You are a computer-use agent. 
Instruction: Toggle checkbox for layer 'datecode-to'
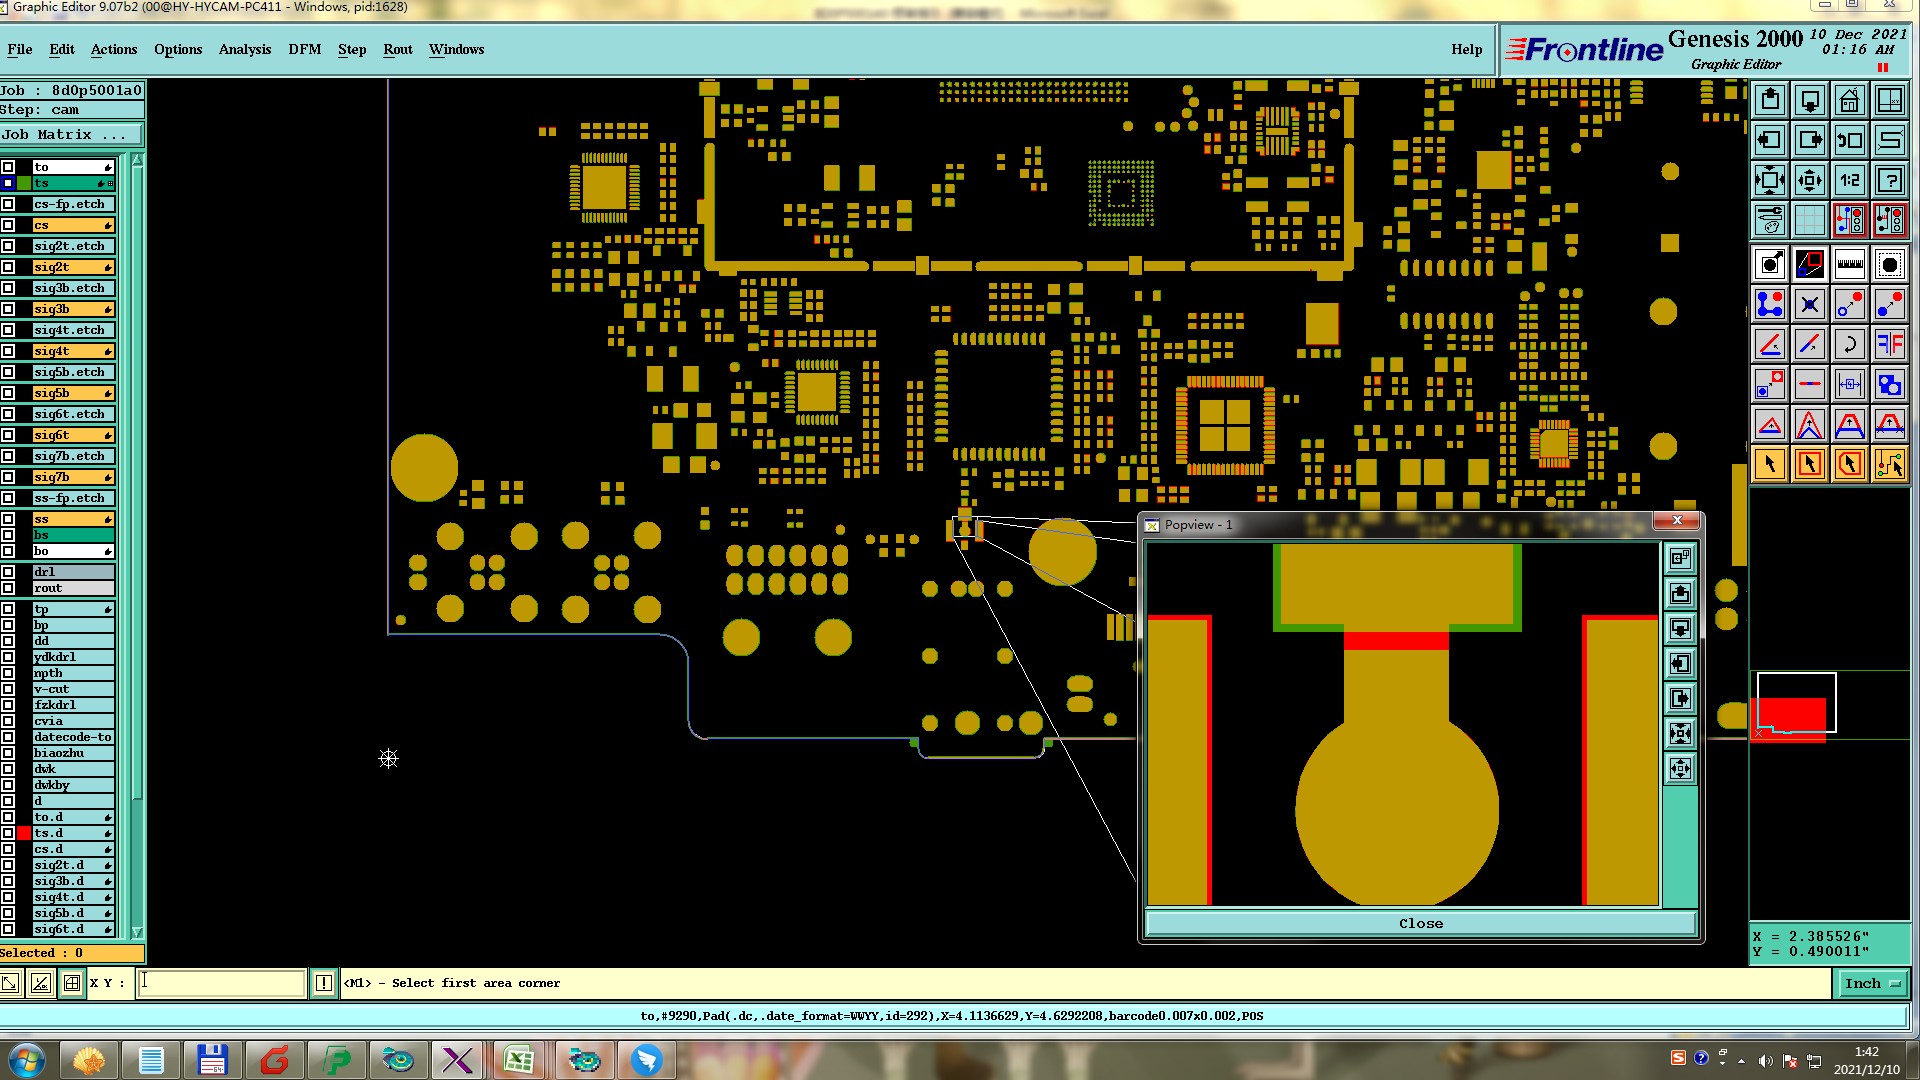(8, 737)
